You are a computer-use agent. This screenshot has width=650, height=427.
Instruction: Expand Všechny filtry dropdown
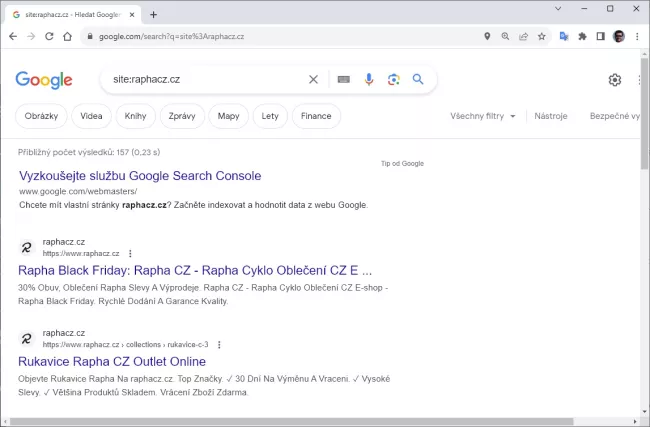[x=483, y=116]
